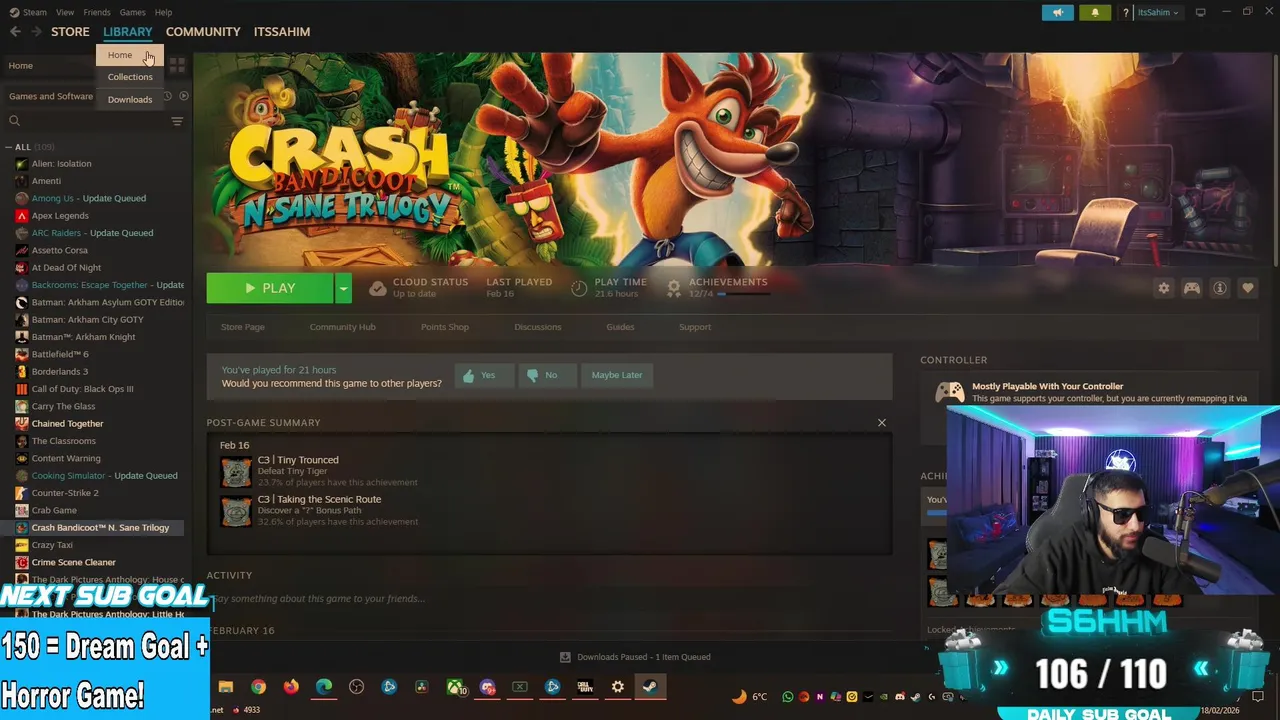1280x720 pixels.
Task: Go back with the left arrow
Action: [x=15, y=32]
